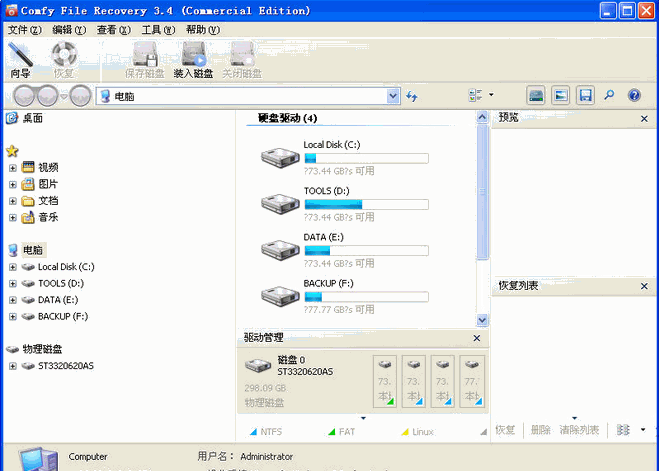Click Close Disk (关闭磁盘) icon
The width and height of the screenshot is (659, 471).
[242, 61]
